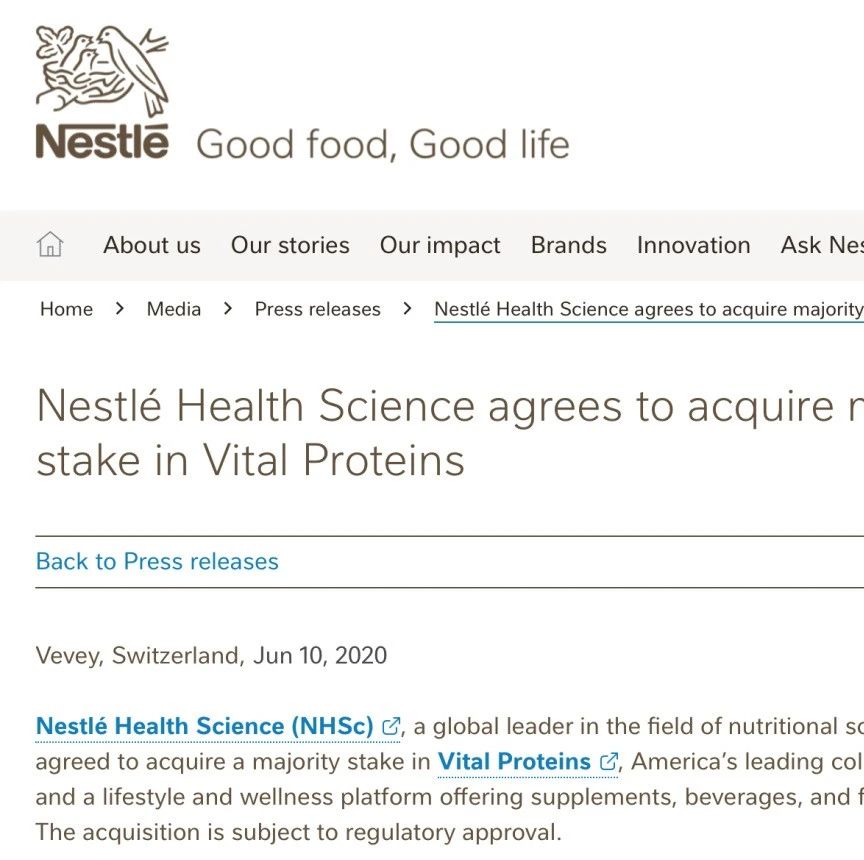Click chevron arrow after Media breadcrumb
Image resolution: width=864 pixels, height=860 pixels.
tap(228, 309)
